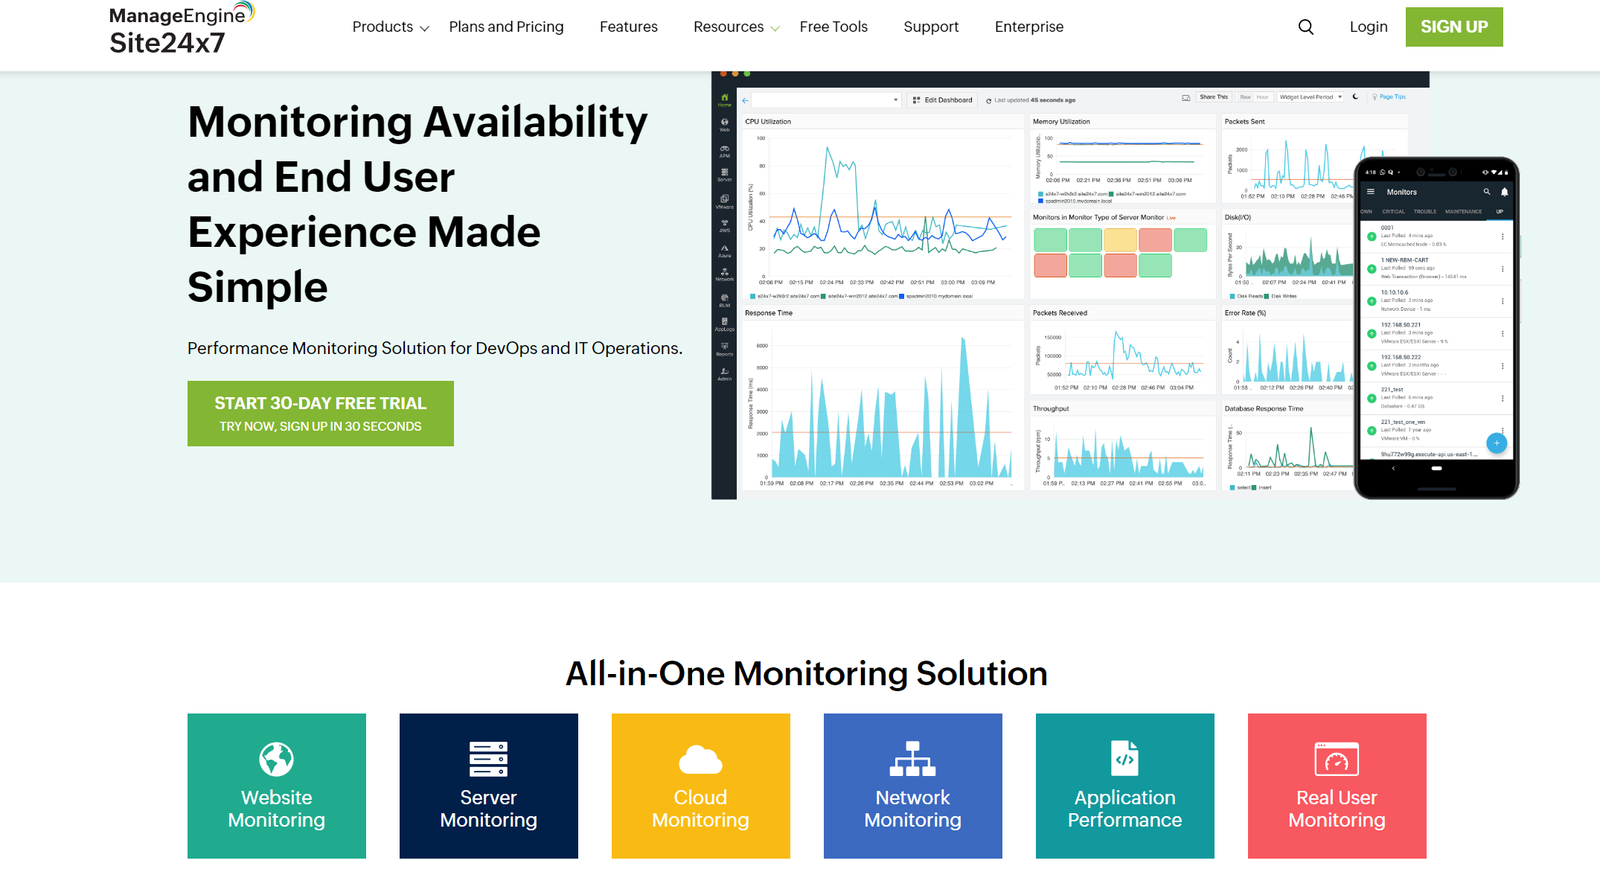Go to Free Tools menu item
The image size is (1600, 880).
point(833,27)
